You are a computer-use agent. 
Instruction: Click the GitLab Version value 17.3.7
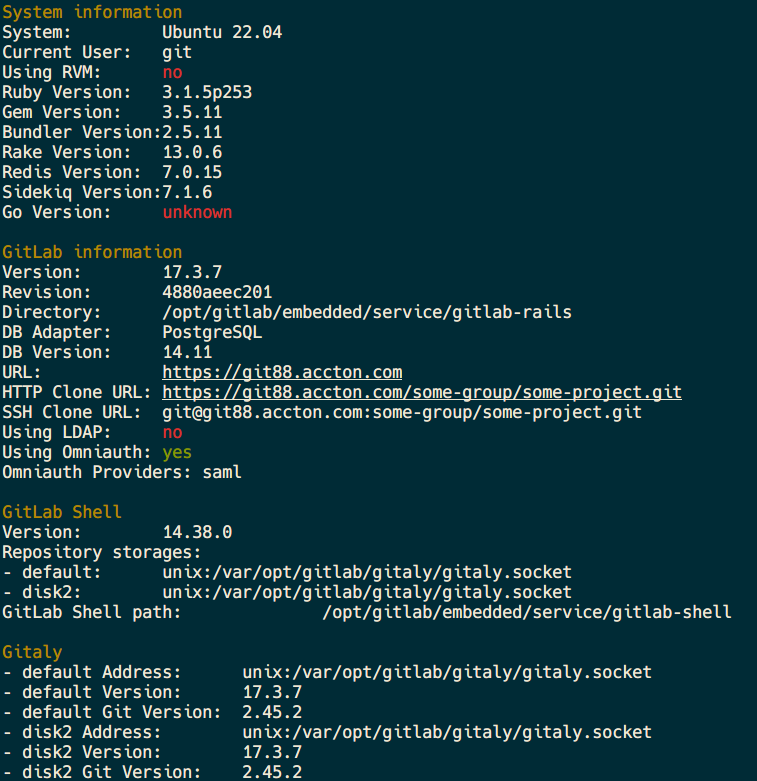coord(192,272)
